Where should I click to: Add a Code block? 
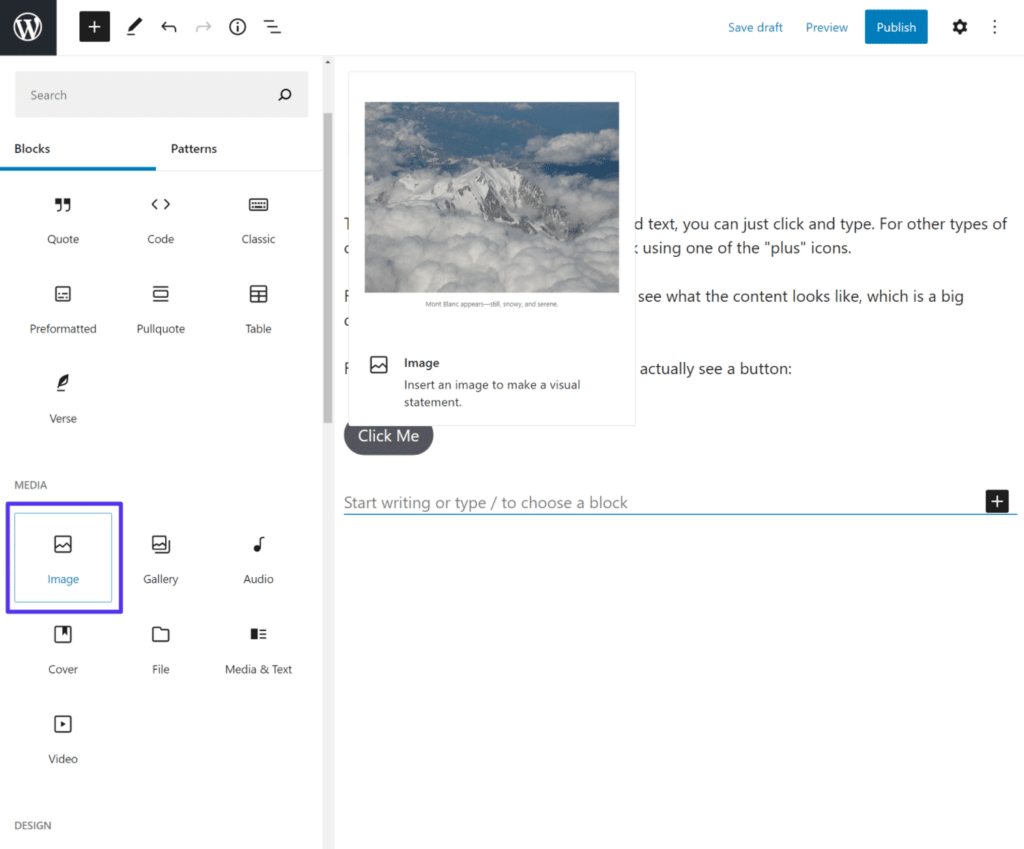click(x=160, y=218)
